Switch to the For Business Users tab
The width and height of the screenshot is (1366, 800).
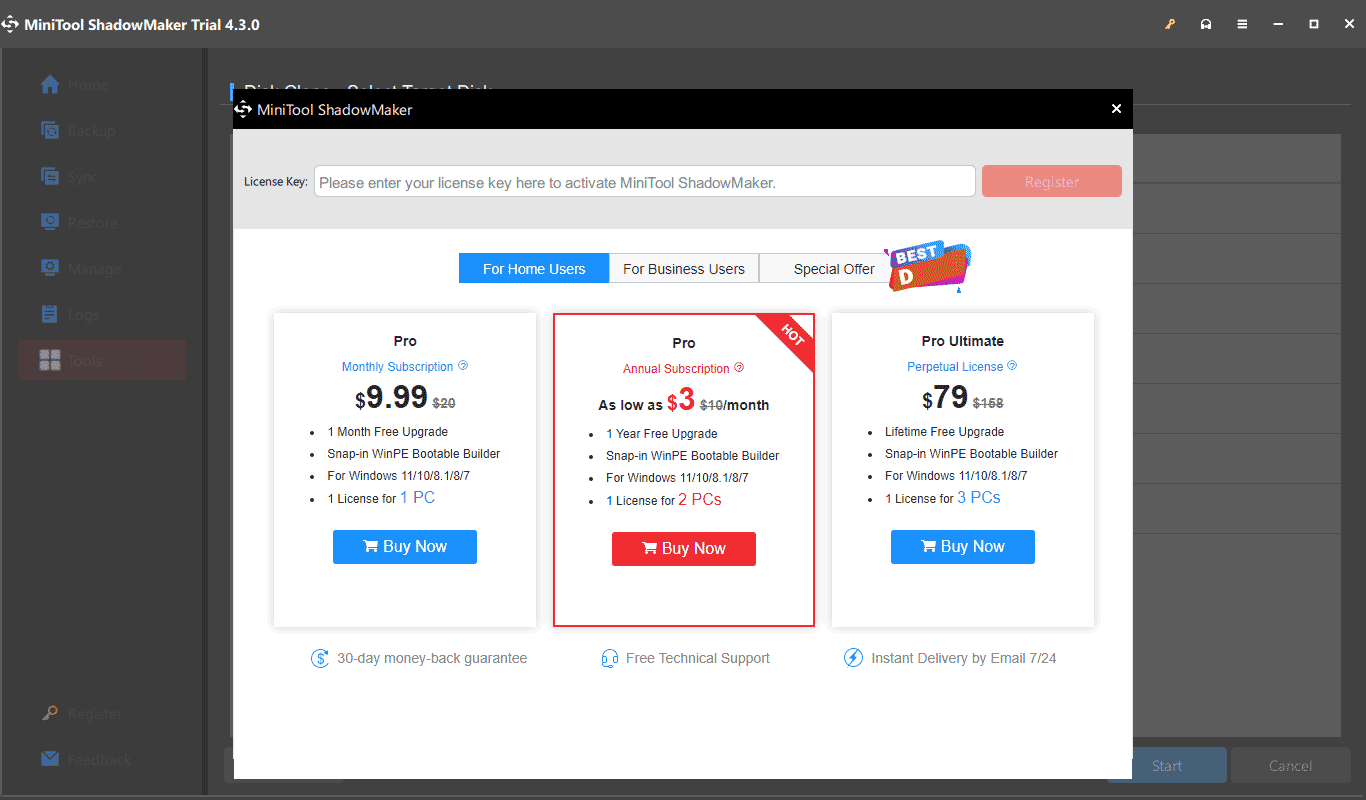pyautogui.click(x=684, y=268)
